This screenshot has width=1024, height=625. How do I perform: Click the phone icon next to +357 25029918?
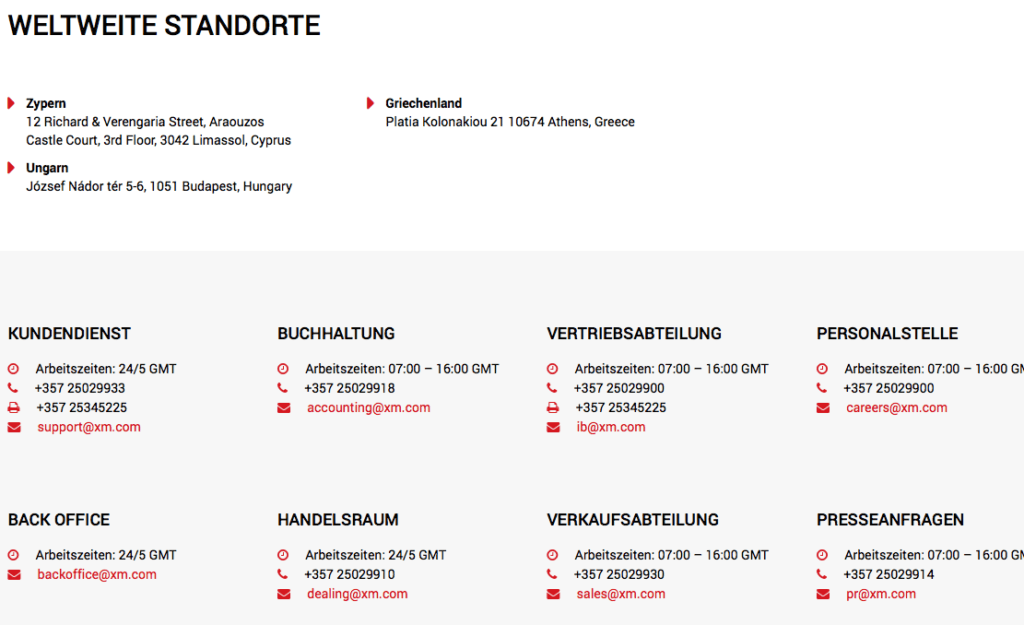282,388
